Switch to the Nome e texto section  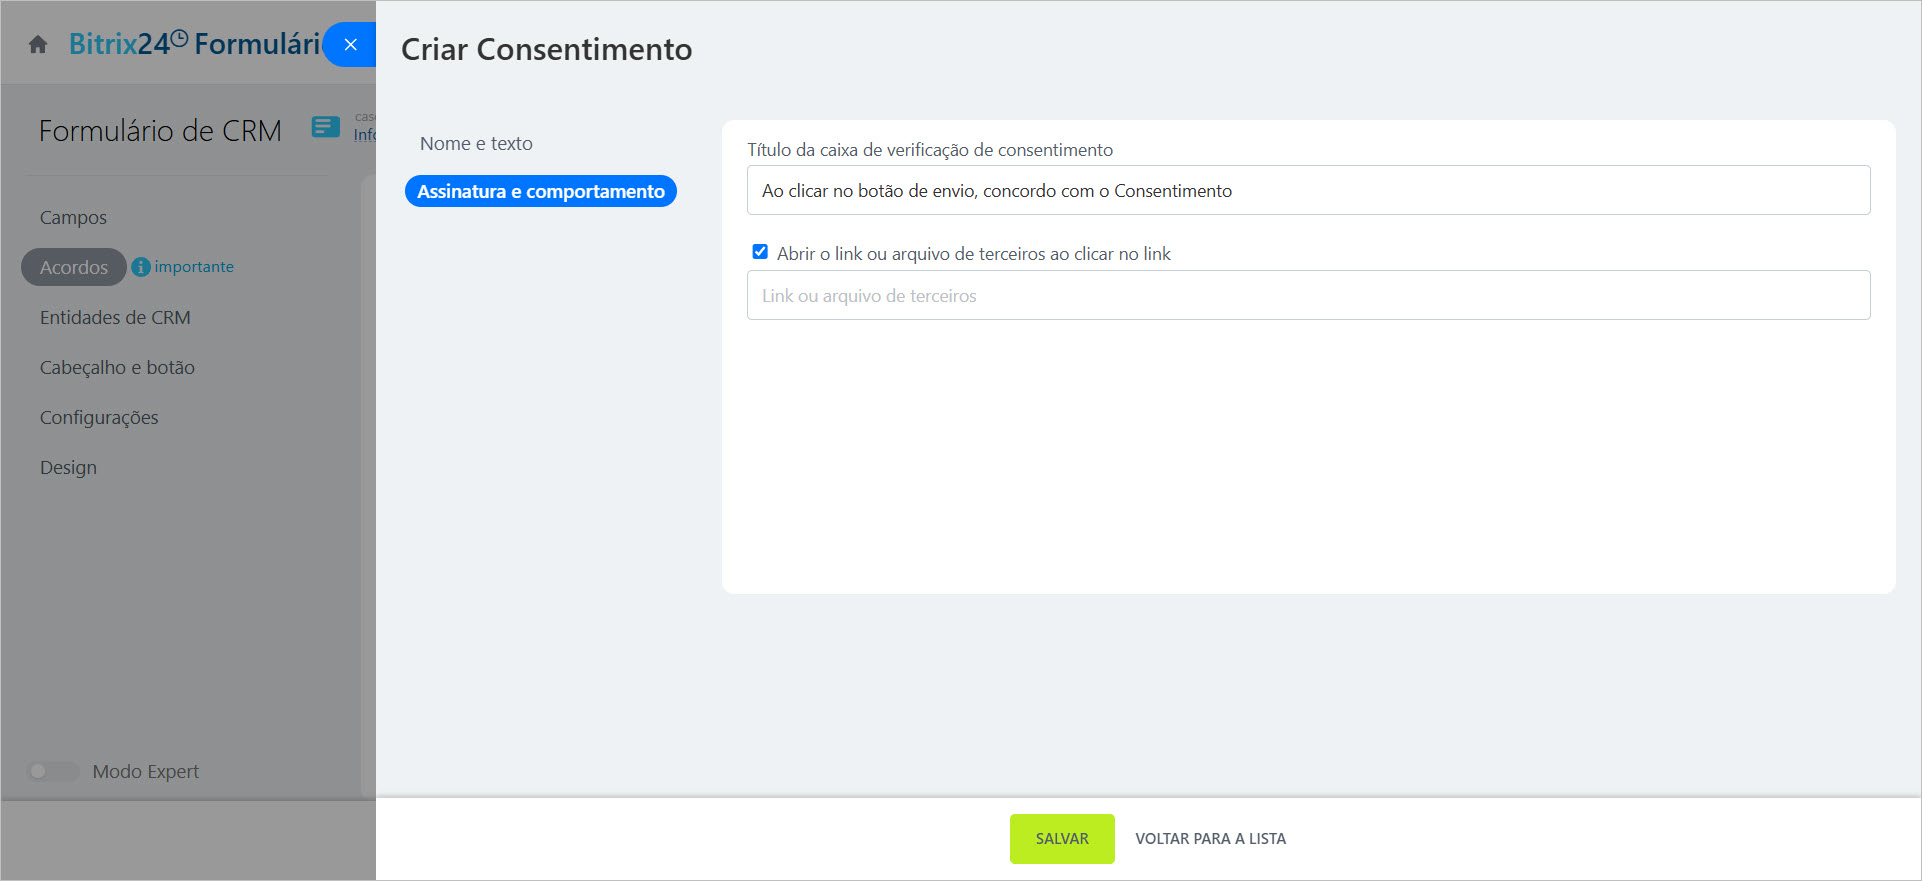tap(476, 144)
